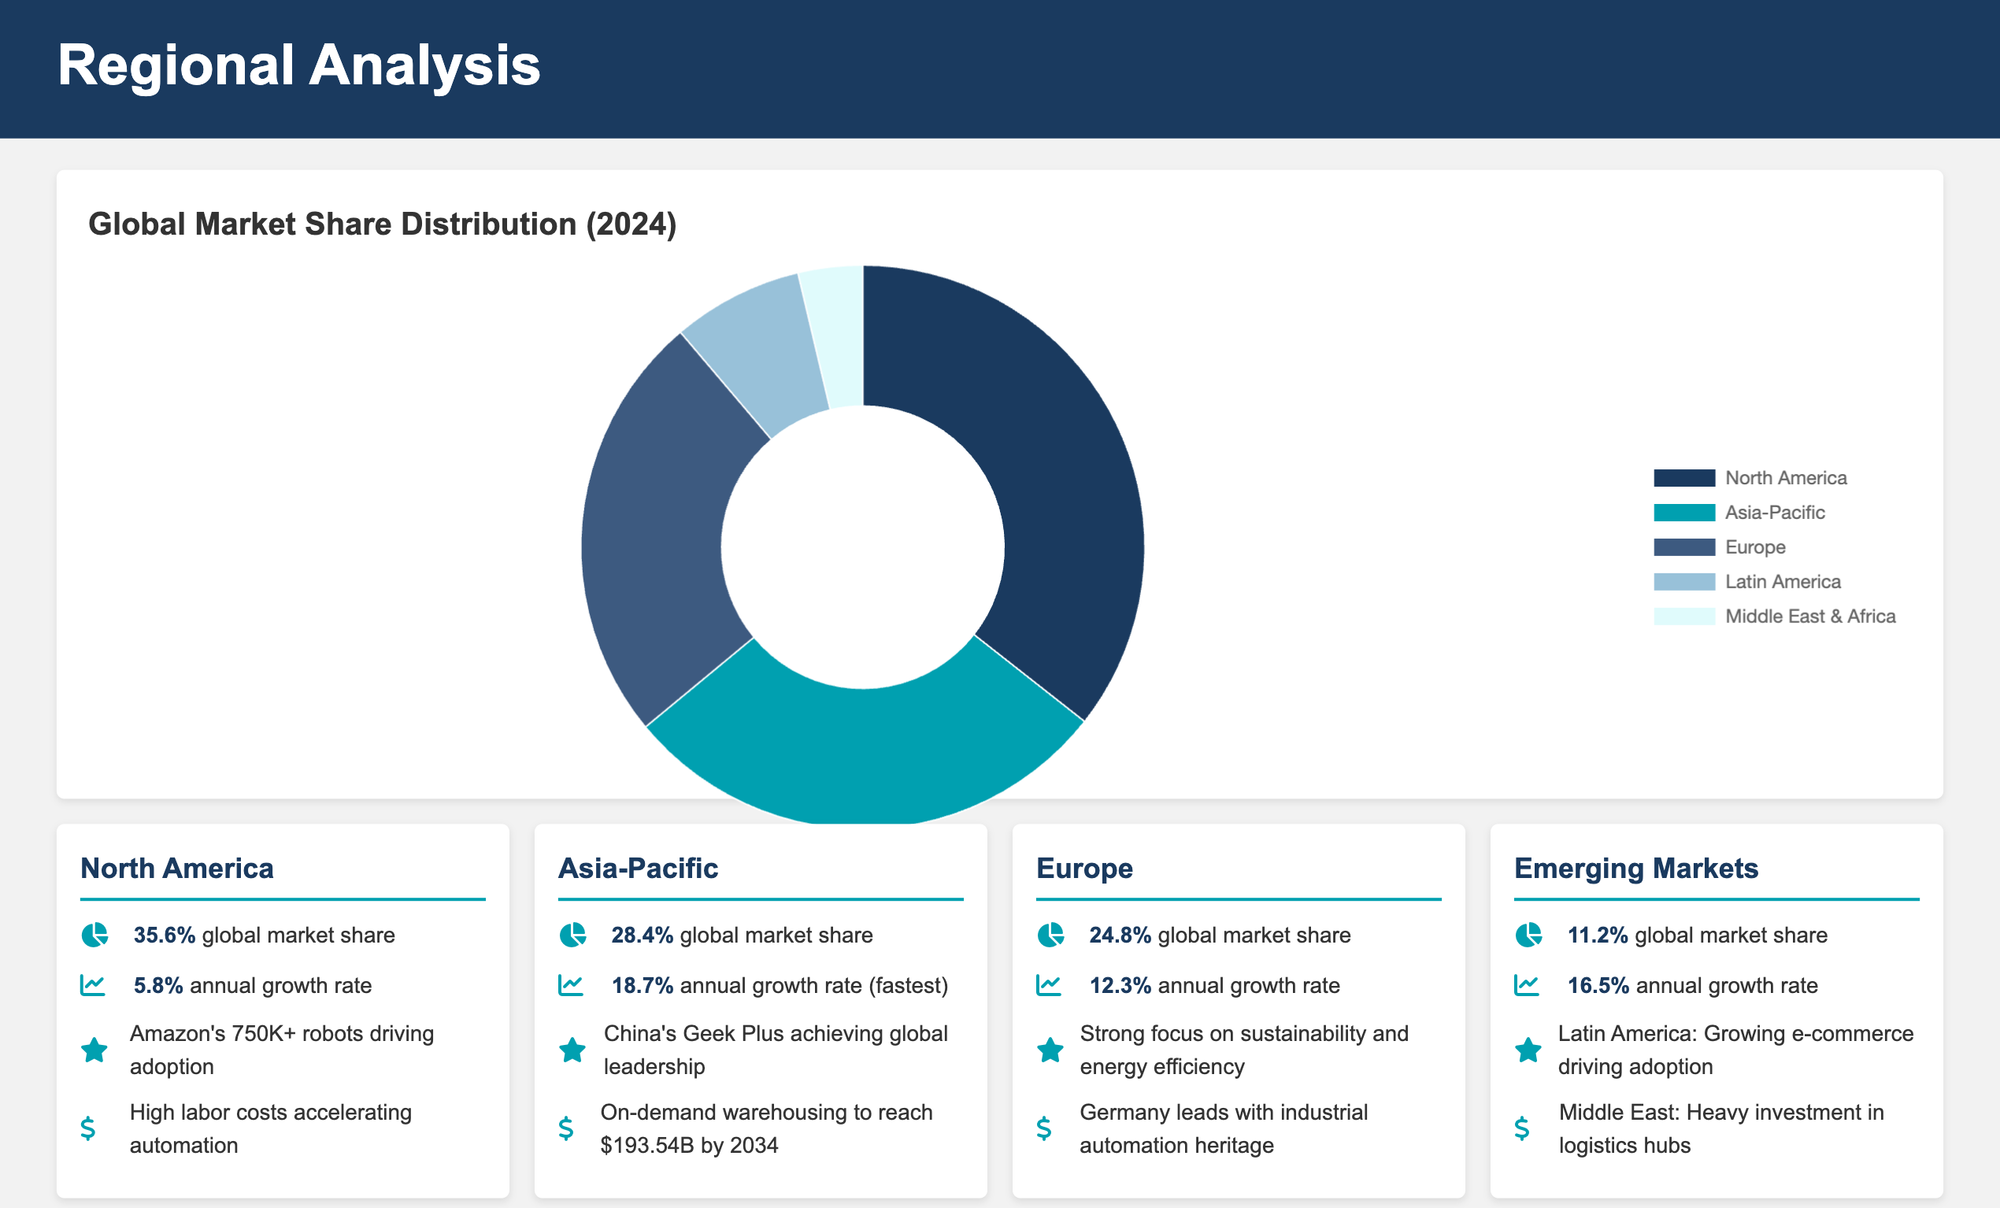2000x1208 pixels.
Task: Click Latin America legend color swatch
Action: point(1684,582)
